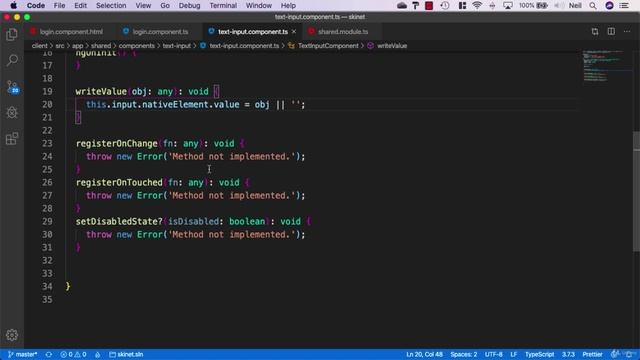
Task: Place cursor on registerOnTouched method name
Action: pos(119,182)
